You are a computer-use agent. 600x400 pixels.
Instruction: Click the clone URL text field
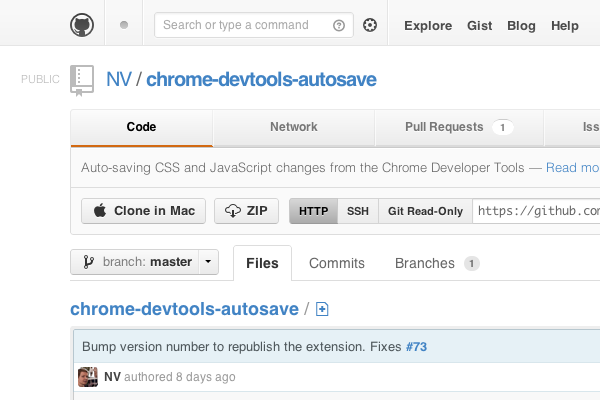click(x=536, y=211)
